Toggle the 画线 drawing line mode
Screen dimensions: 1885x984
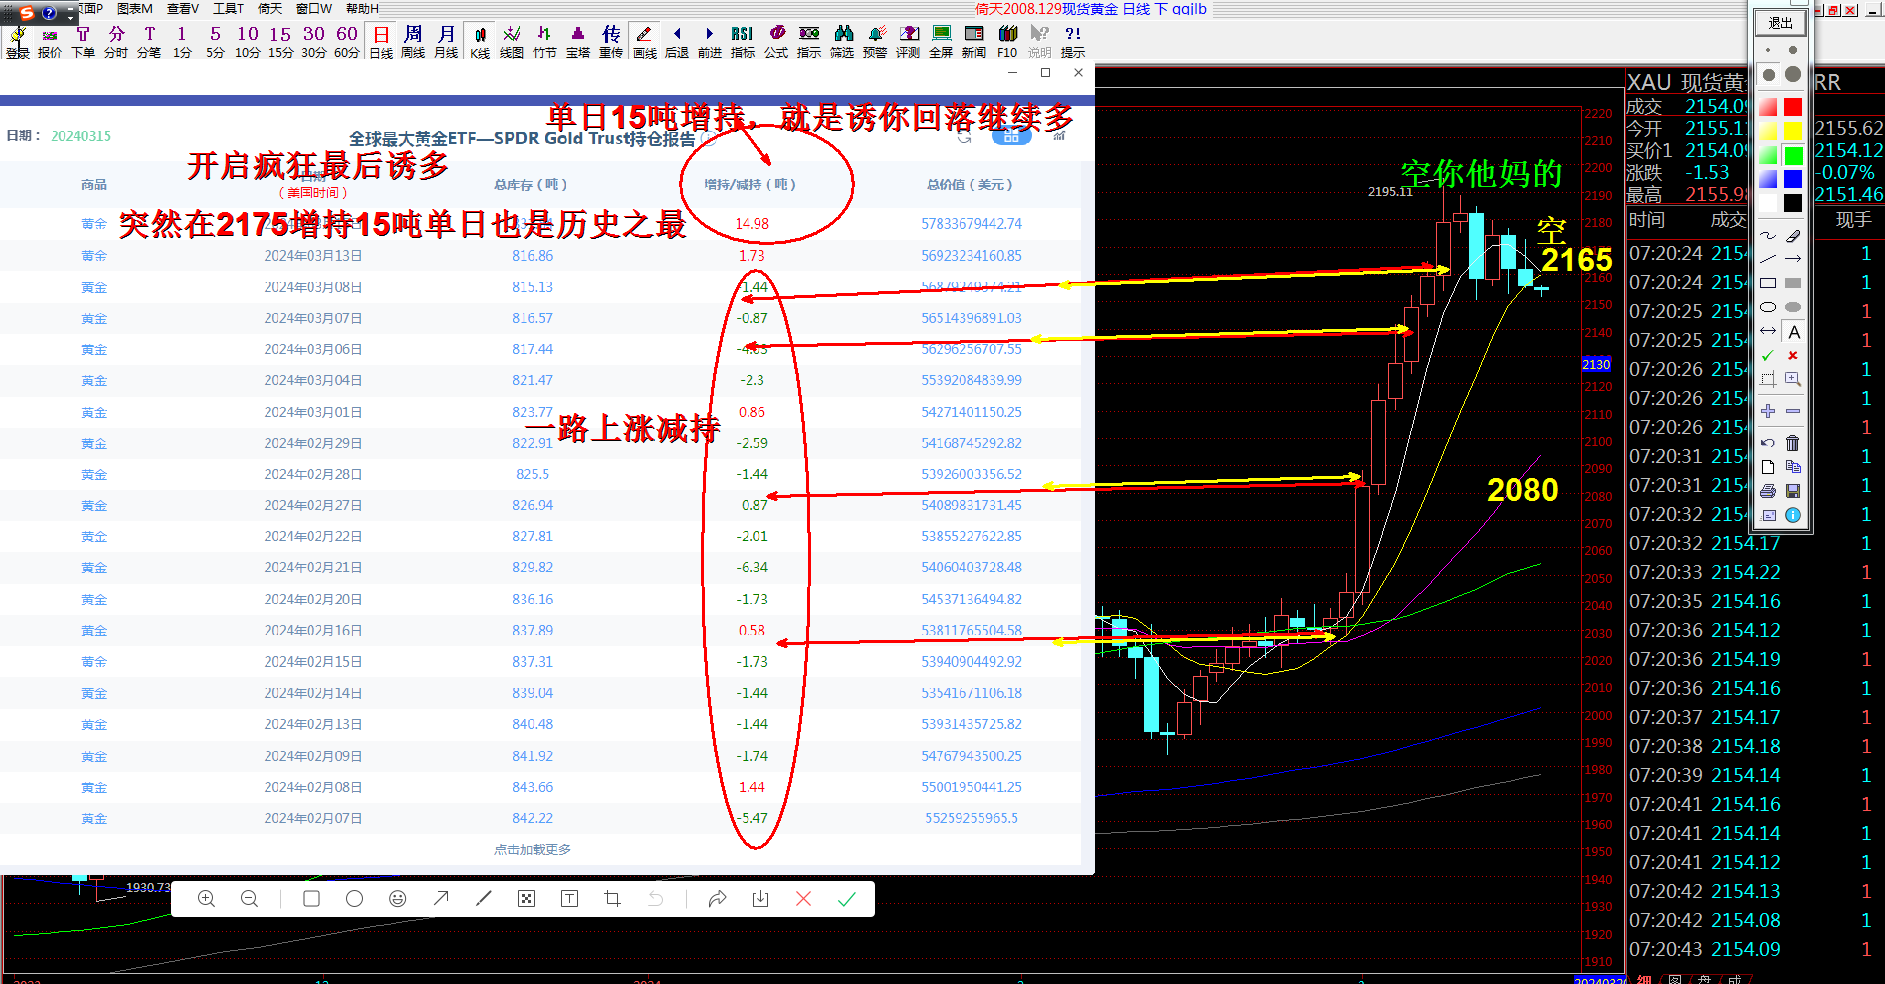(644, 41)
